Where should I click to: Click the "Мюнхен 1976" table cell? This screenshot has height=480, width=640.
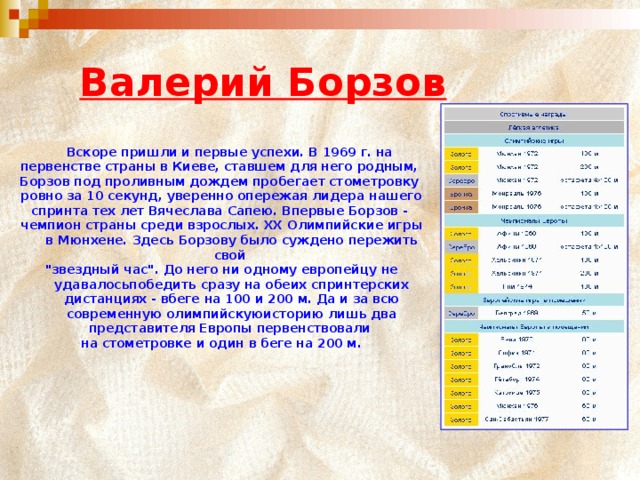pos(517,406)
